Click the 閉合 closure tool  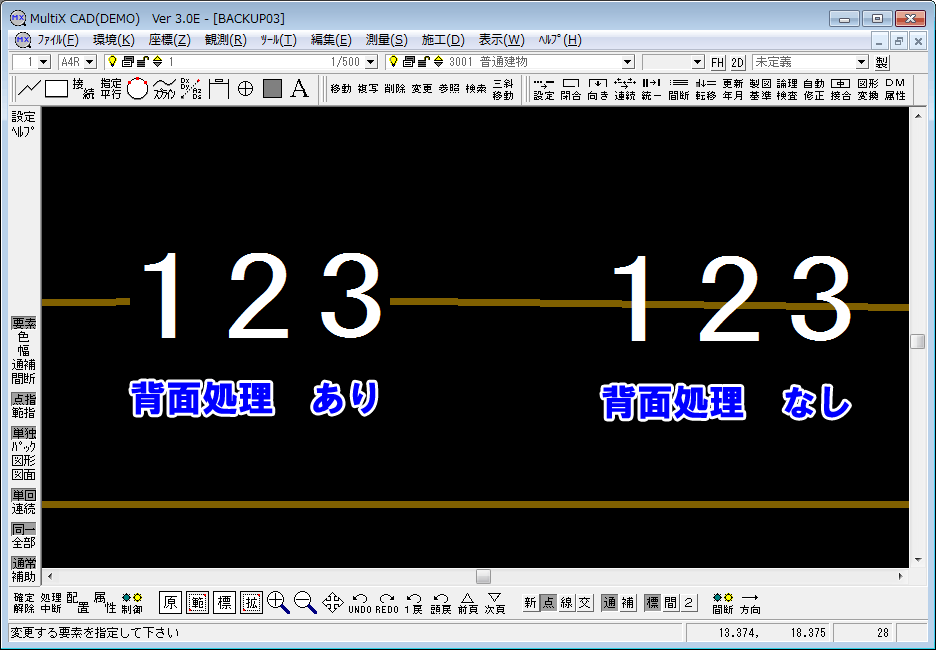click(571, 90)
